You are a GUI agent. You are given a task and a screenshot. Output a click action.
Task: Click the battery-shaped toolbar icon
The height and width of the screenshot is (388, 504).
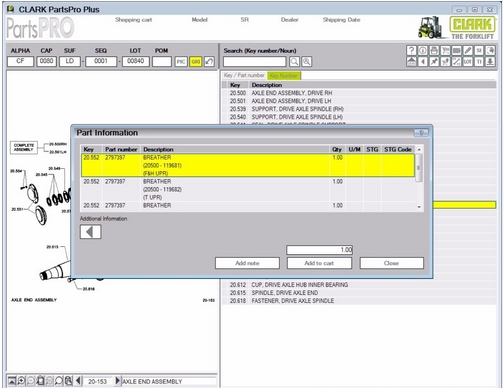(x=457, y=50)
